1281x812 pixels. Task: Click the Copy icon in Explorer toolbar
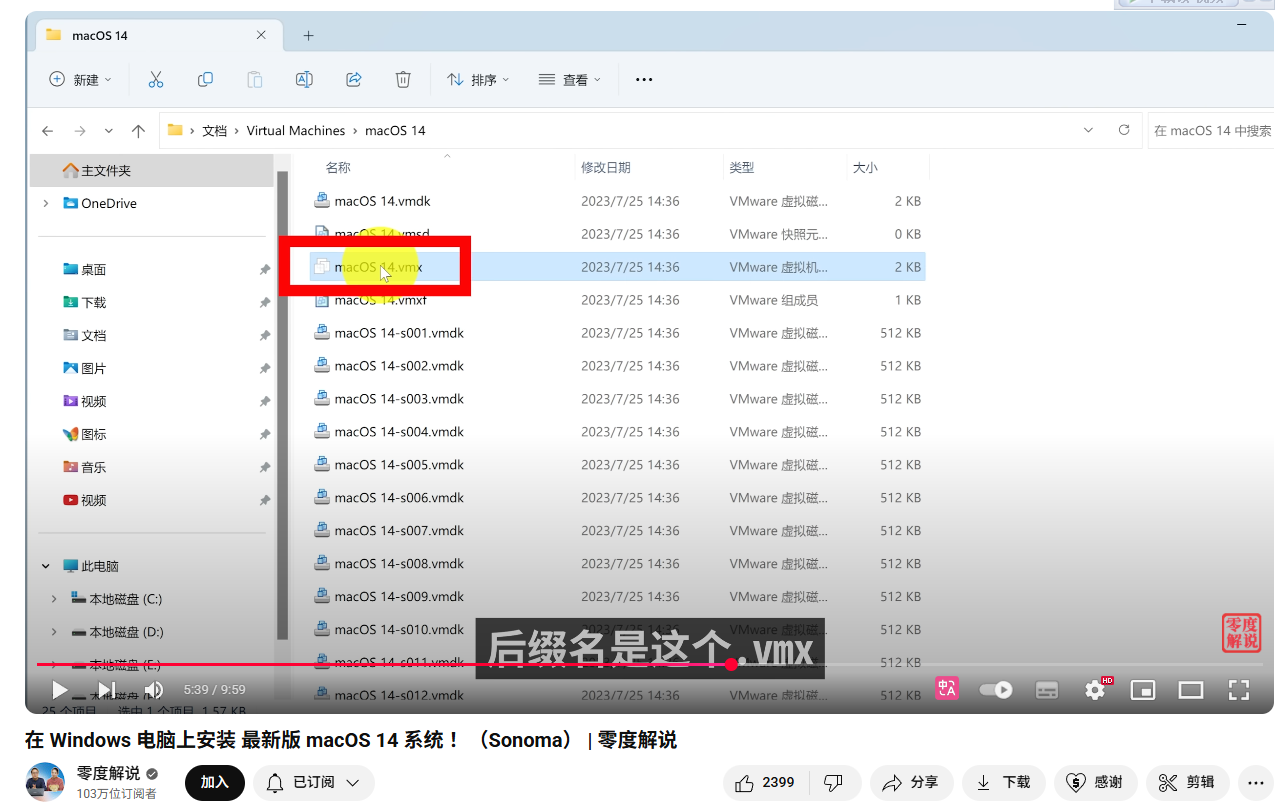(x=205, y=79)
